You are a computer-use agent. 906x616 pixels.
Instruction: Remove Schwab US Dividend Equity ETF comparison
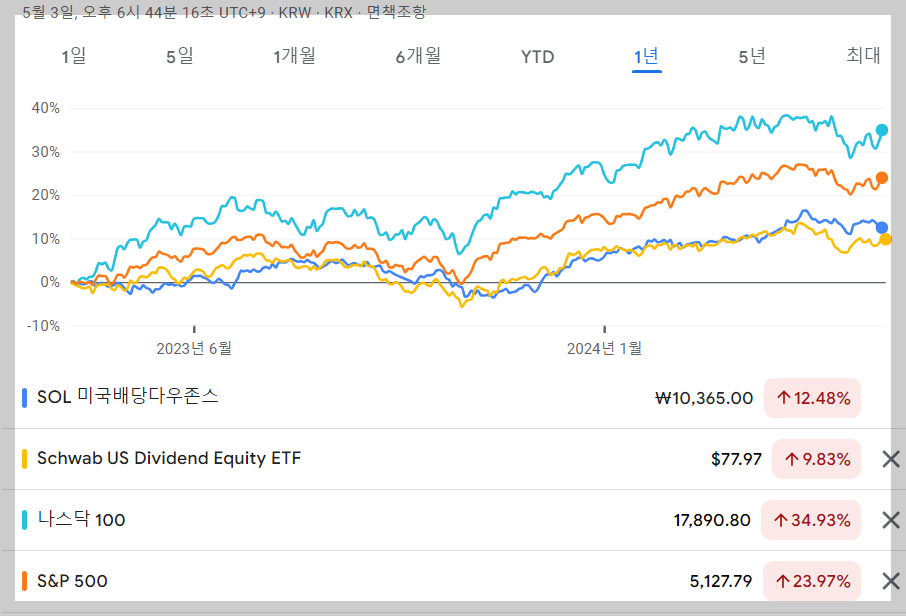click(889, 459)
